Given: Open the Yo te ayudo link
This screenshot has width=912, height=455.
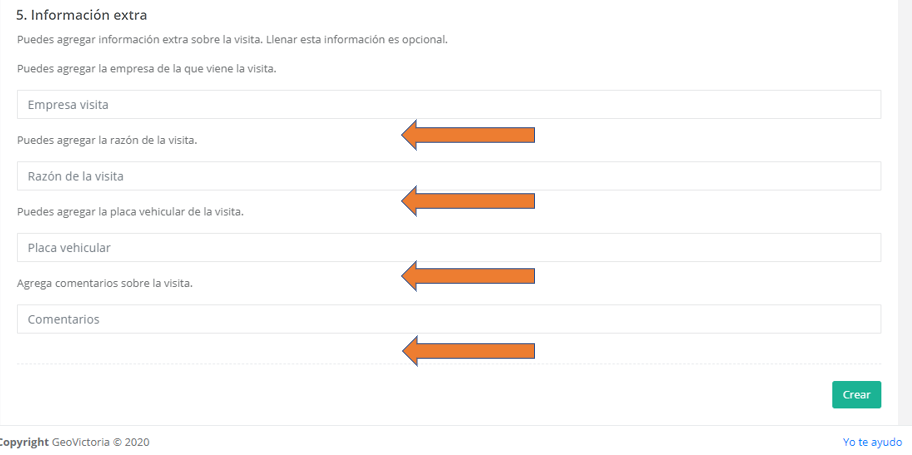Looking at the screenshot, I should click(872, 442).
